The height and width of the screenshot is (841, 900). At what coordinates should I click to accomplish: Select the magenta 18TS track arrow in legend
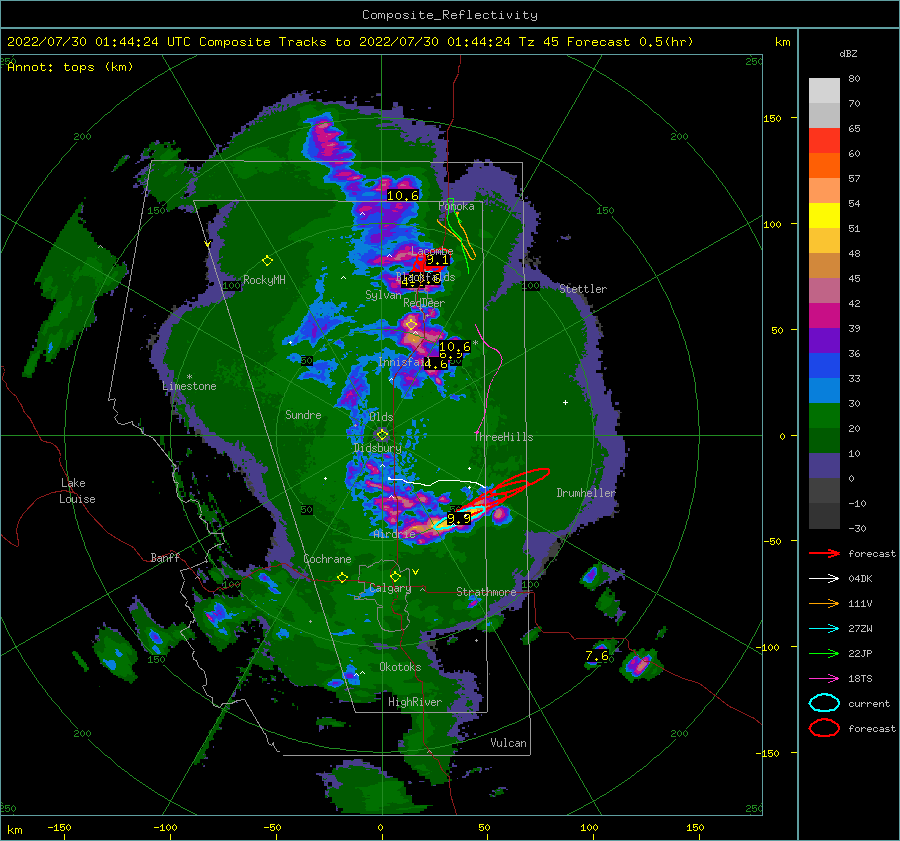[824, 679]
